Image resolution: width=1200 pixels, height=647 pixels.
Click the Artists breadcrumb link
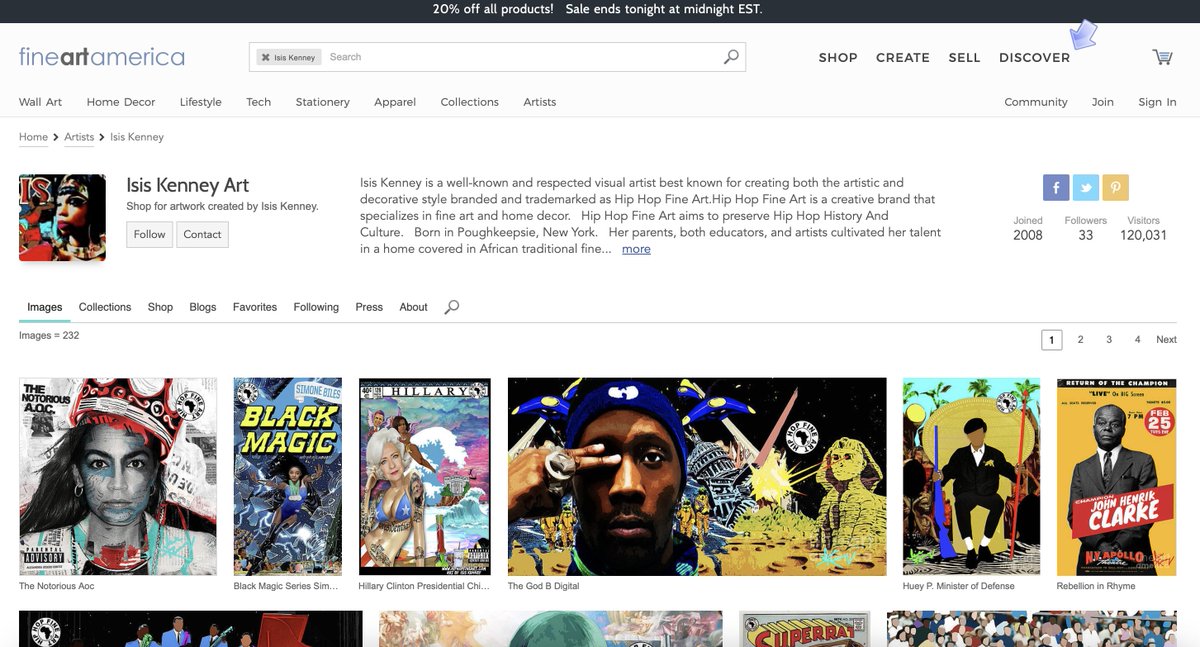point(79,137)
